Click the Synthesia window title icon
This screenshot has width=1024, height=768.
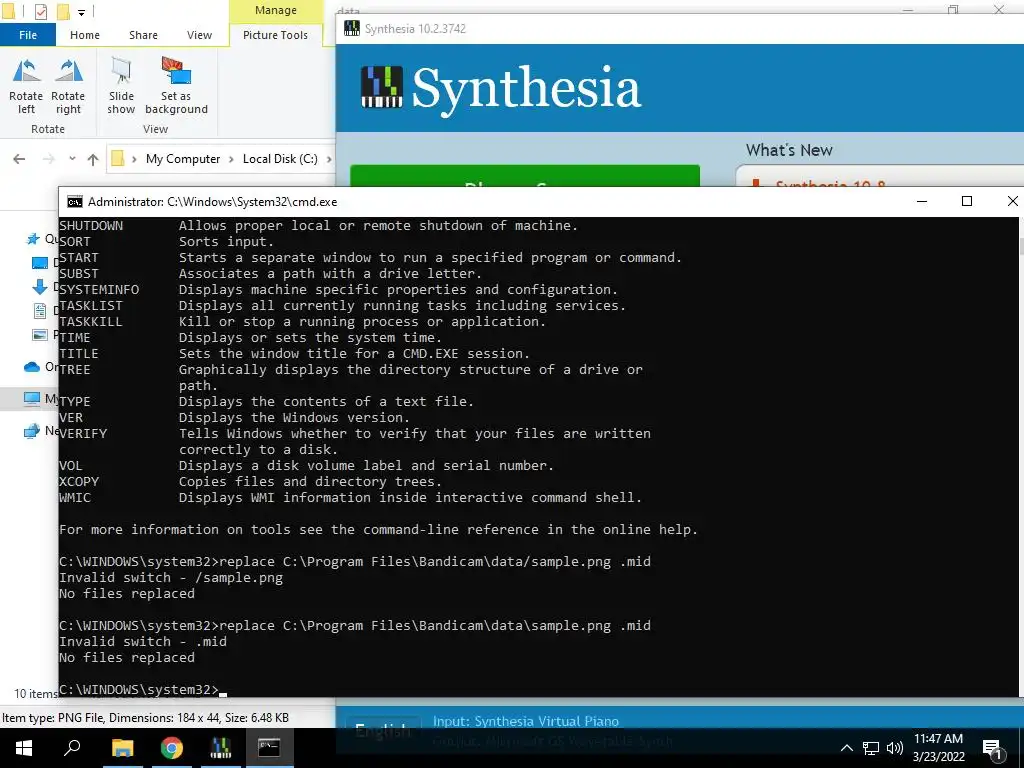click(352, 29)
